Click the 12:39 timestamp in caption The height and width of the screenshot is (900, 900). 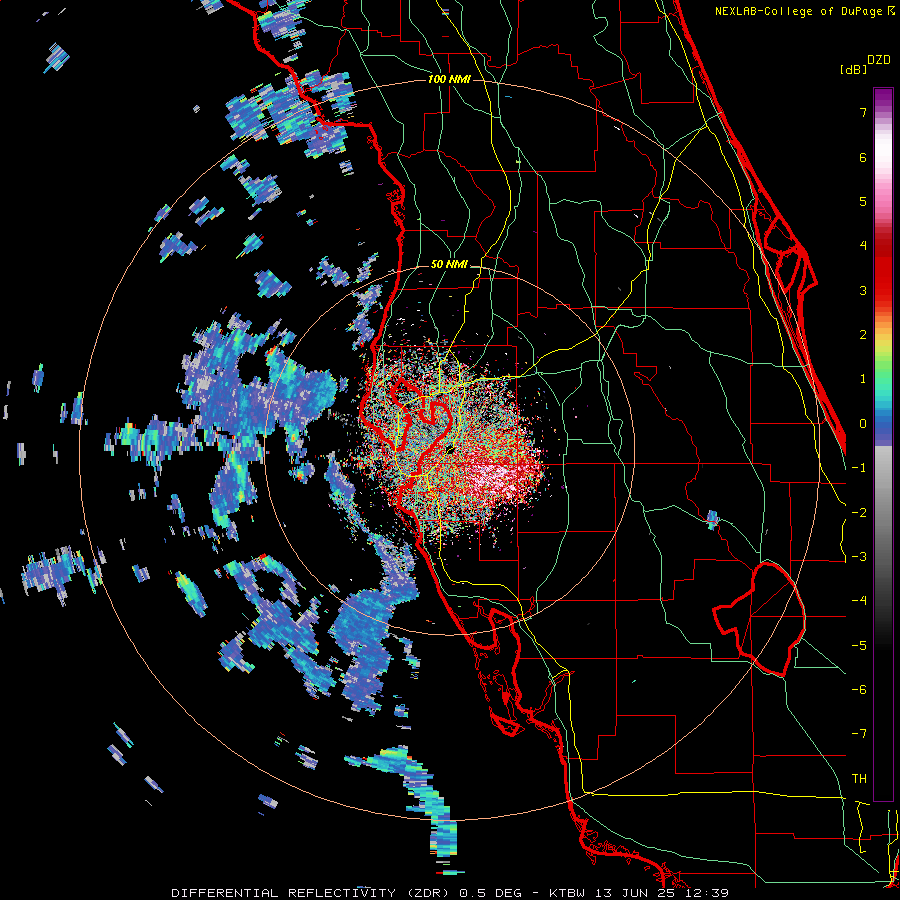[706, 893]
